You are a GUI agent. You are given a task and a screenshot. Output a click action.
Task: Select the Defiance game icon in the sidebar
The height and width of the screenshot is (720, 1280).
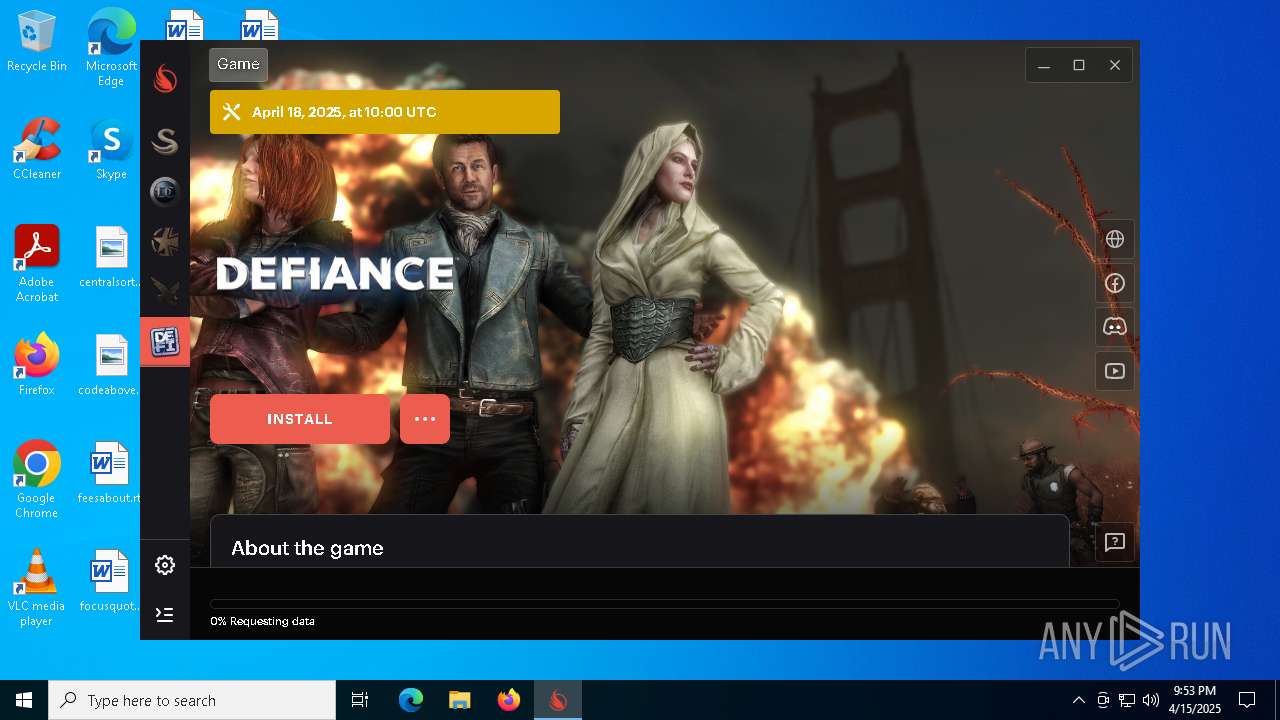tap(165, 342)
